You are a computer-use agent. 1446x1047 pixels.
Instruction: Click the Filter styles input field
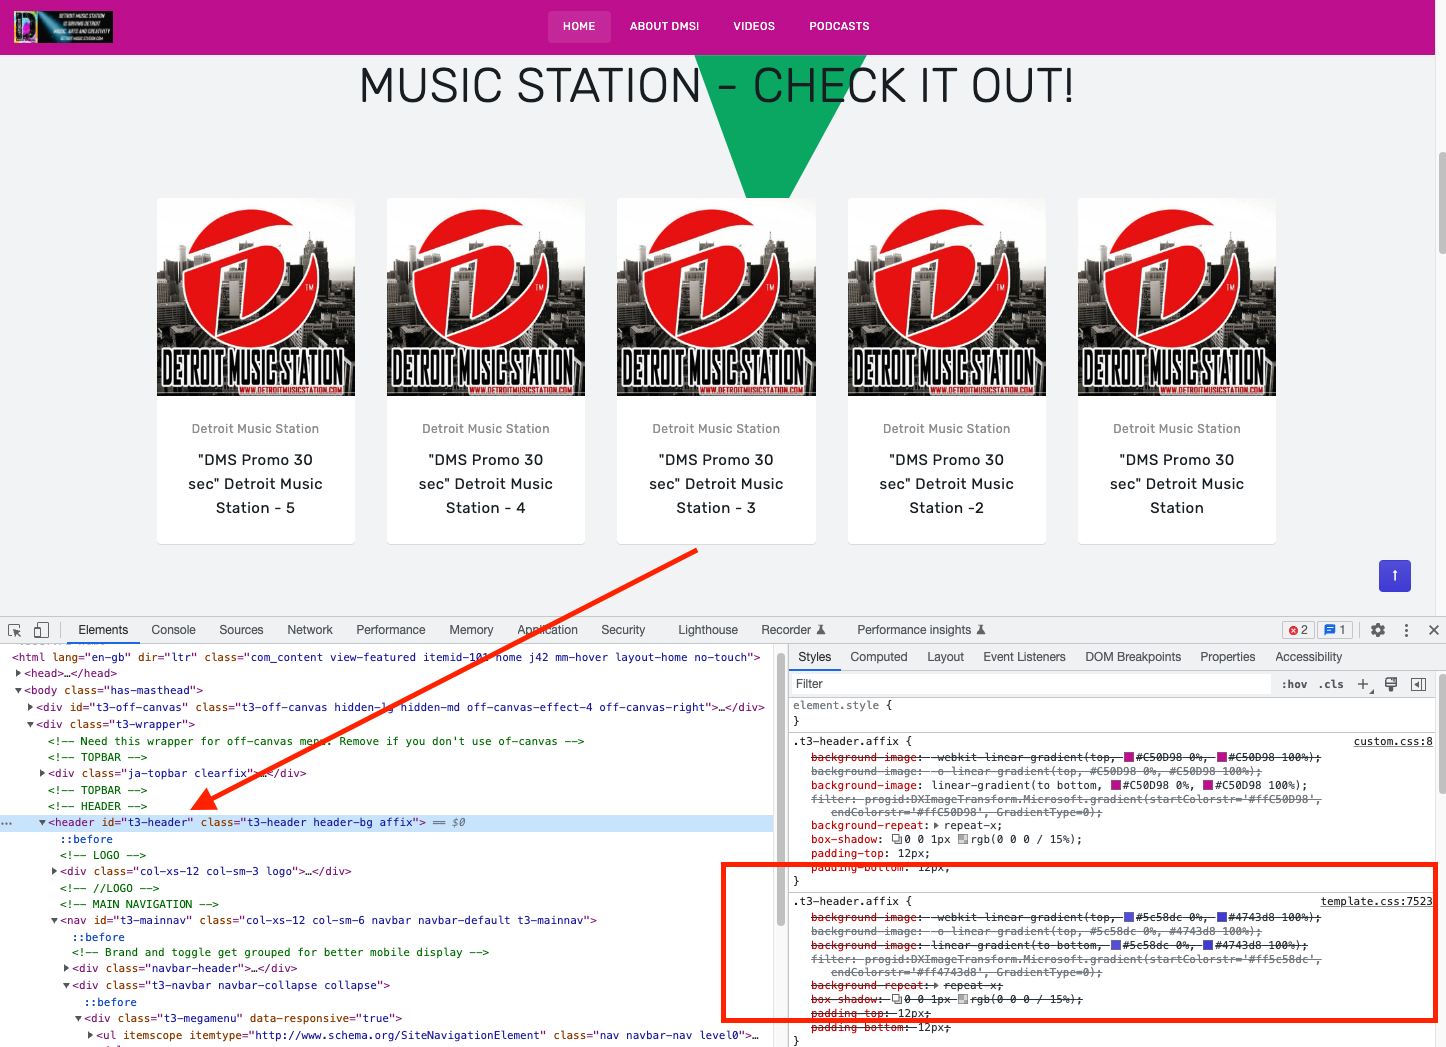[1030, 684]
